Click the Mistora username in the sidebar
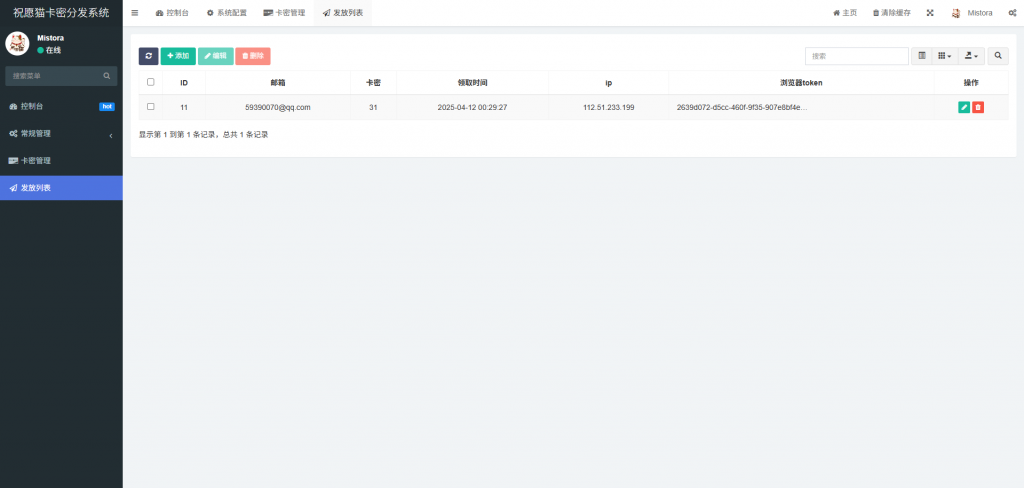Viewport: 1024px width, 488px height. (50, 38)
